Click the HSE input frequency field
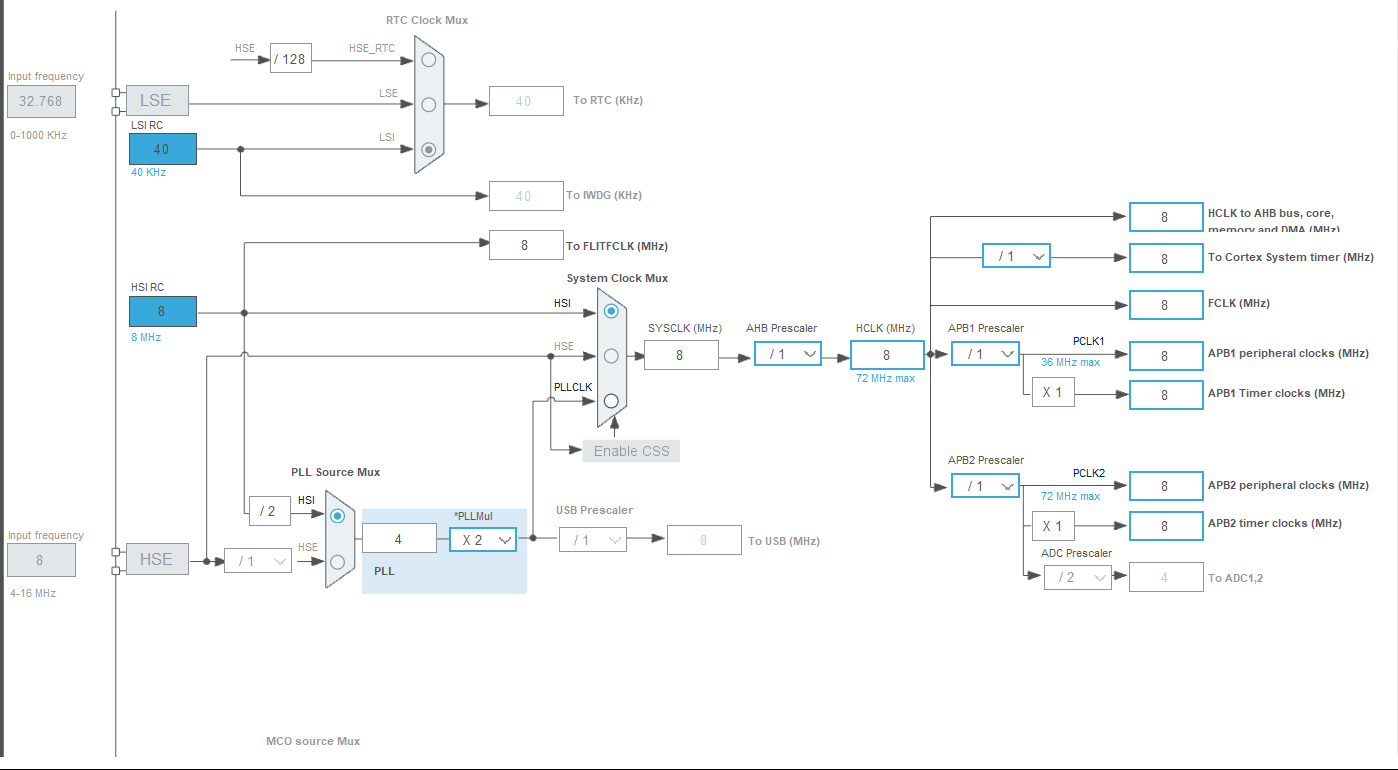The image size is (1398, 770). pos(41,560)
